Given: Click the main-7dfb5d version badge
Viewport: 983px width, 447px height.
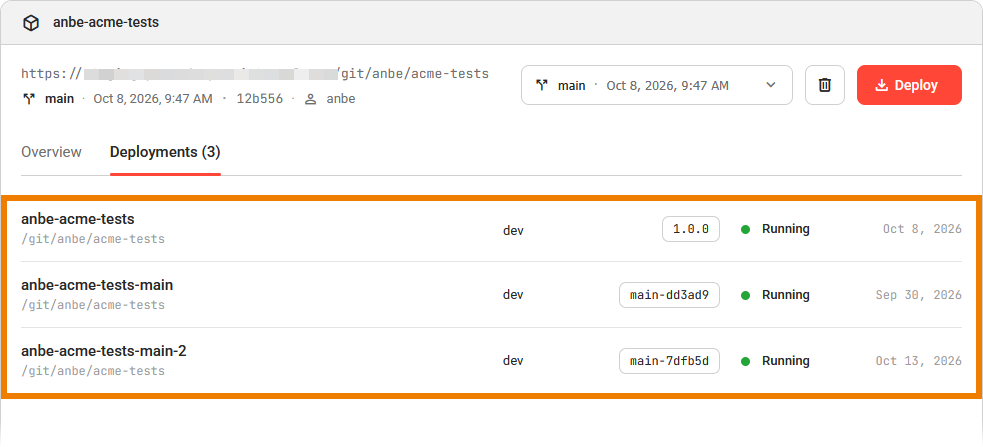Looking at the screenshot, I should tap(670, 361).
